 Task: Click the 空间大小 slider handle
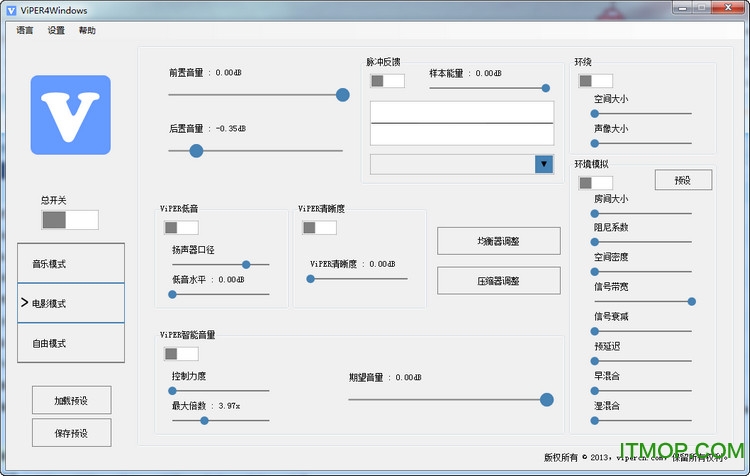(x=595, y=113)
